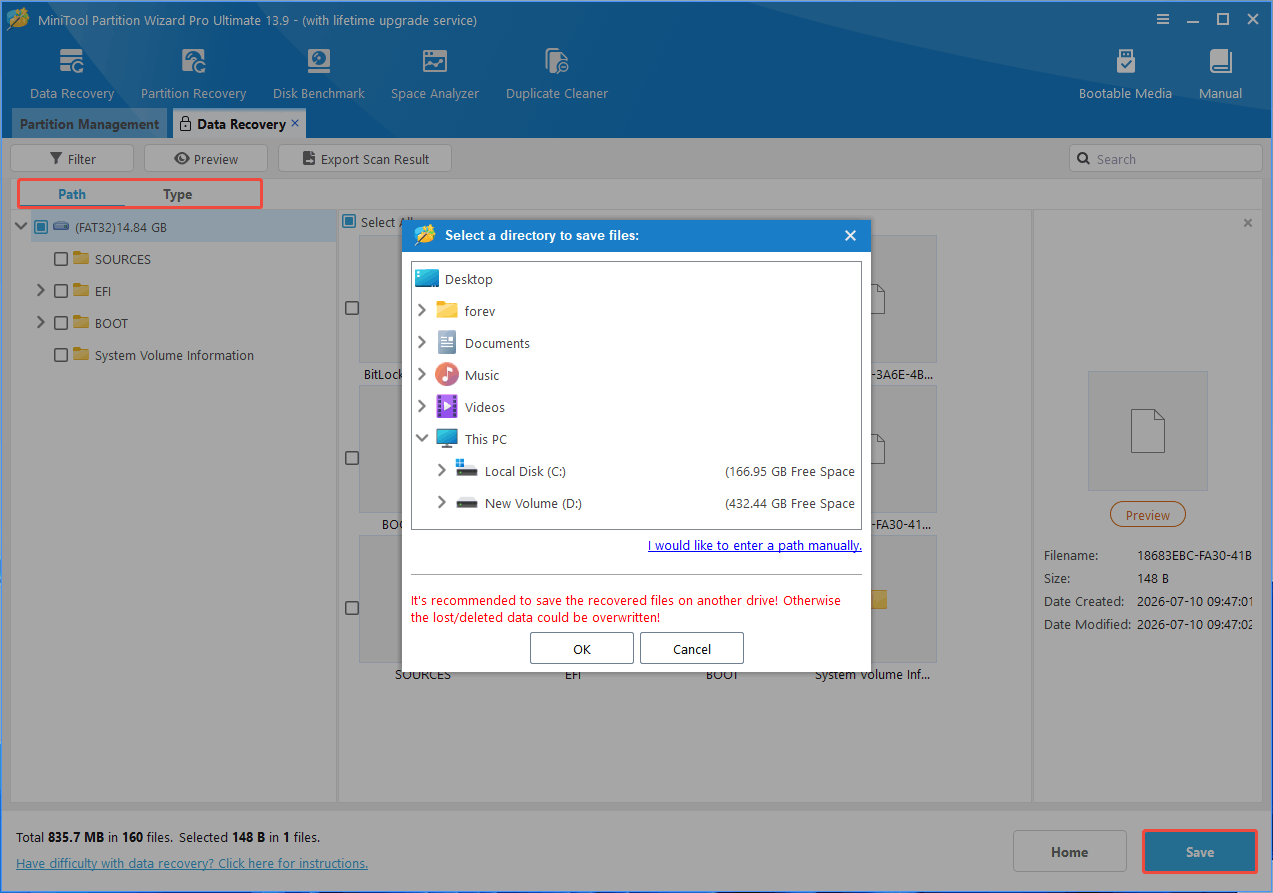Check the System Volume Information checkbox

61,355
